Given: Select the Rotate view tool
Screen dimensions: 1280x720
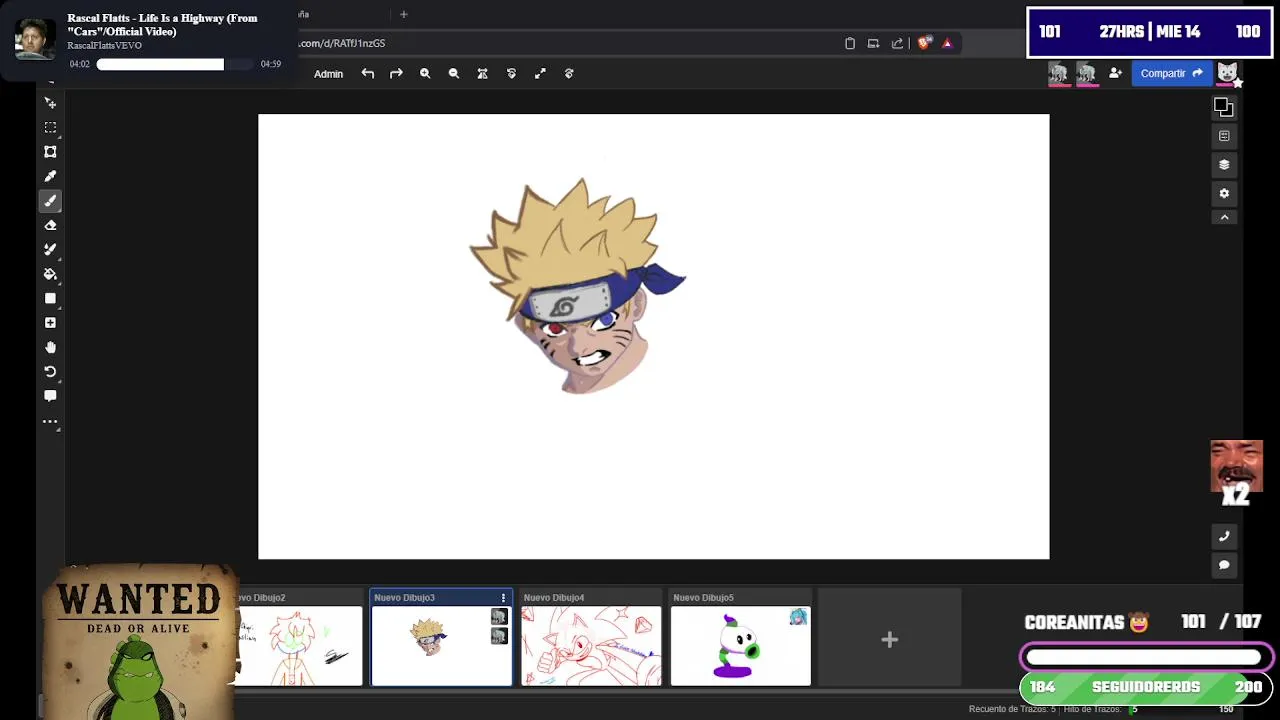Looking at the screenshot, I should pos(50,371).
